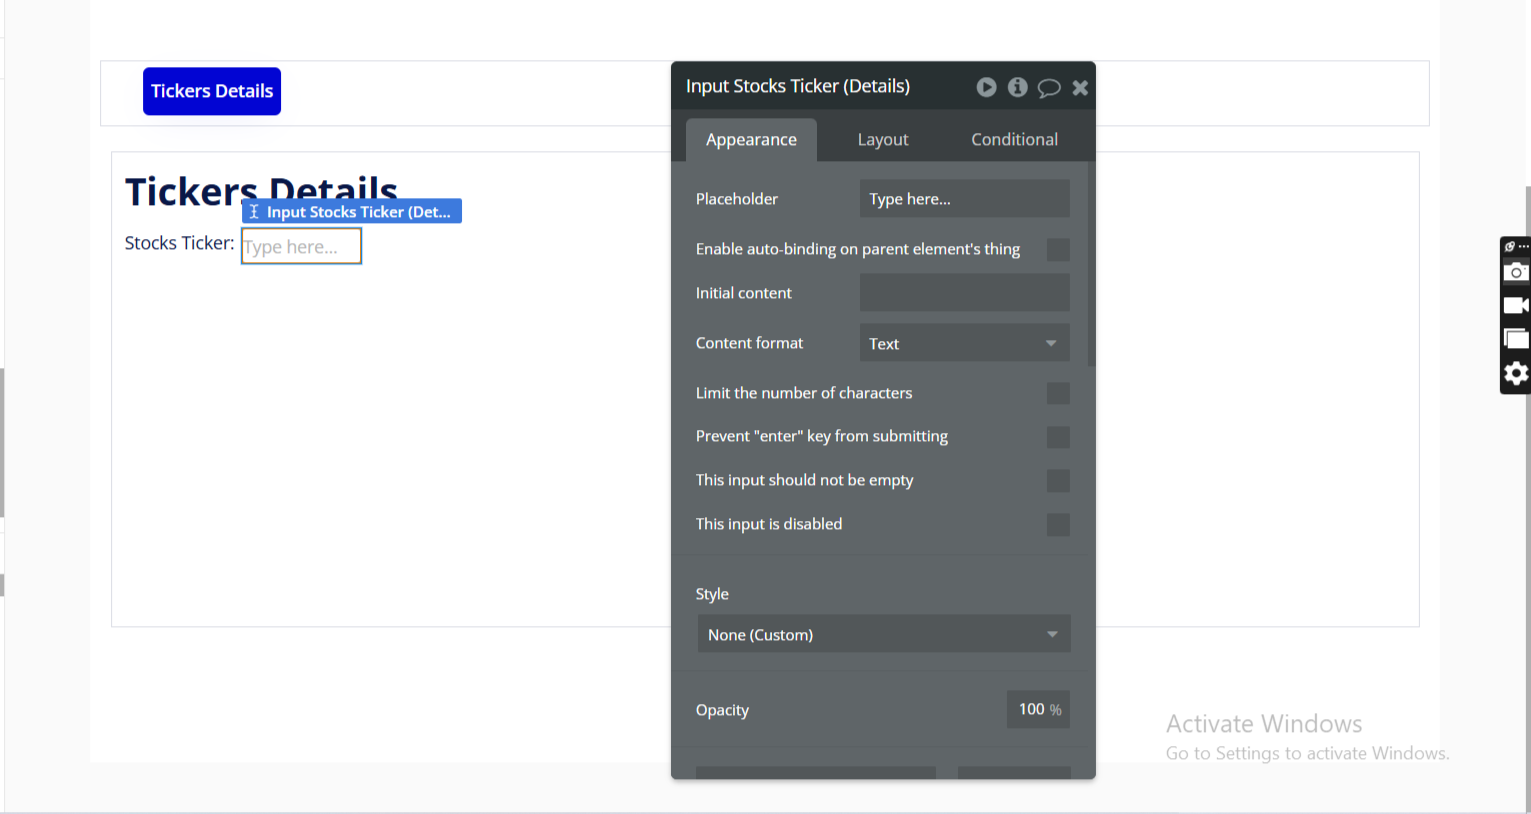Click the camera screenshot icon in side toolbar
The image size is (1531, 814).
click(x=1516, y=272)
